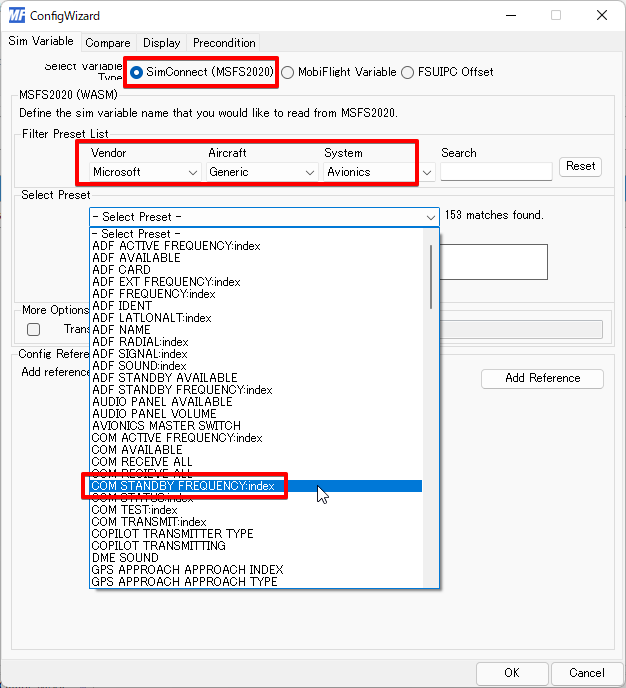The height and width of the screenshot is (688, 626).
Task: Select the '- Select Preset -' list entry
Action: (x=256, y=233)
